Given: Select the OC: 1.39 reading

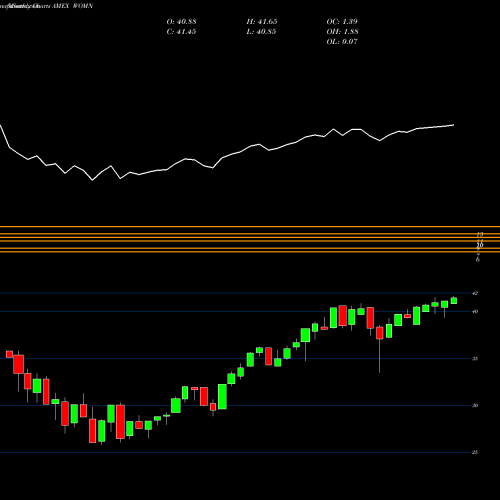Looking at the screenshot, I should 342,22.
